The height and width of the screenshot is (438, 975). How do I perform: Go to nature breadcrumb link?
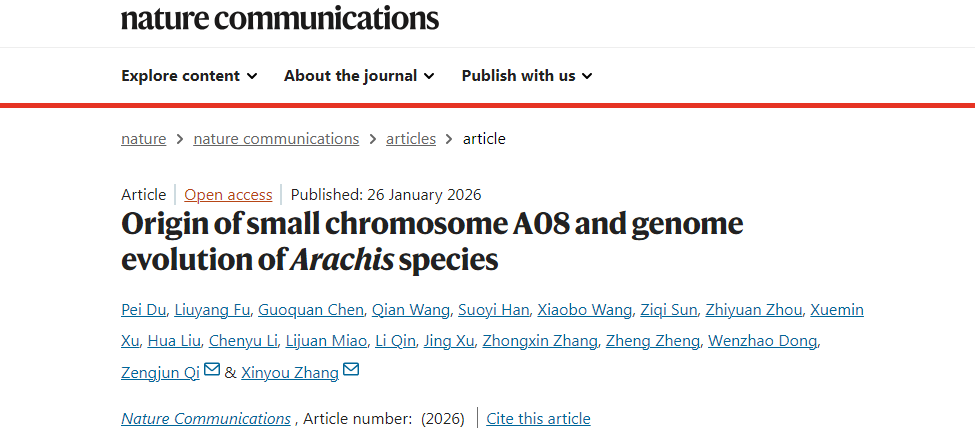(x=143, y=139)
